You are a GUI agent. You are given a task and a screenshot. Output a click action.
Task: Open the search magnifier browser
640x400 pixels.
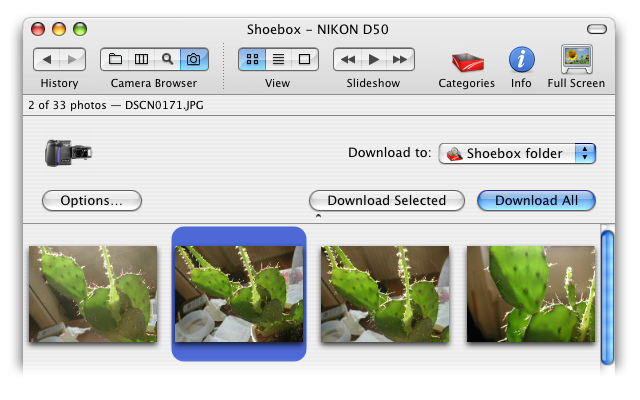[167, 60]
